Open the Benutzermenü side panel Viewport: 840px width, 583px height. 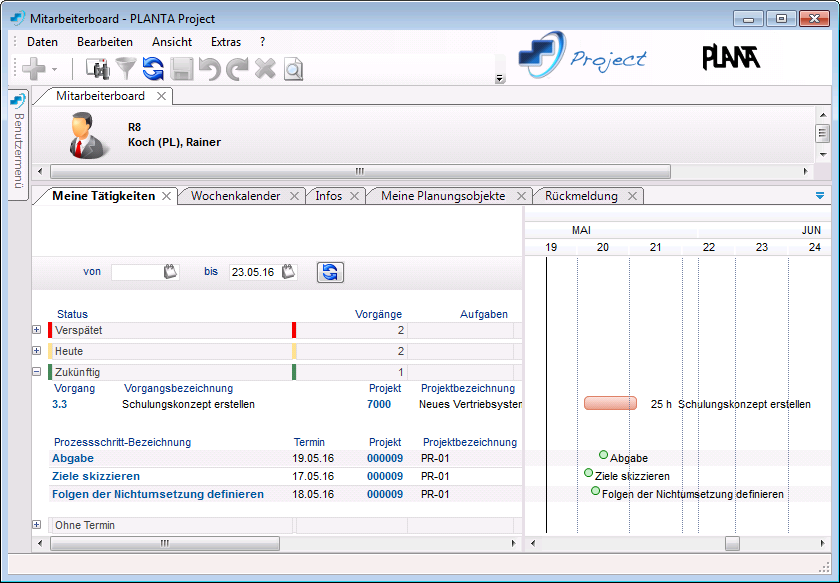point(17,143)
